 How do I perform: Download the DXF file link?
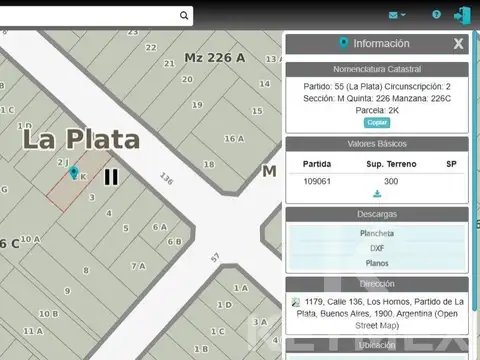coord(377,248)
